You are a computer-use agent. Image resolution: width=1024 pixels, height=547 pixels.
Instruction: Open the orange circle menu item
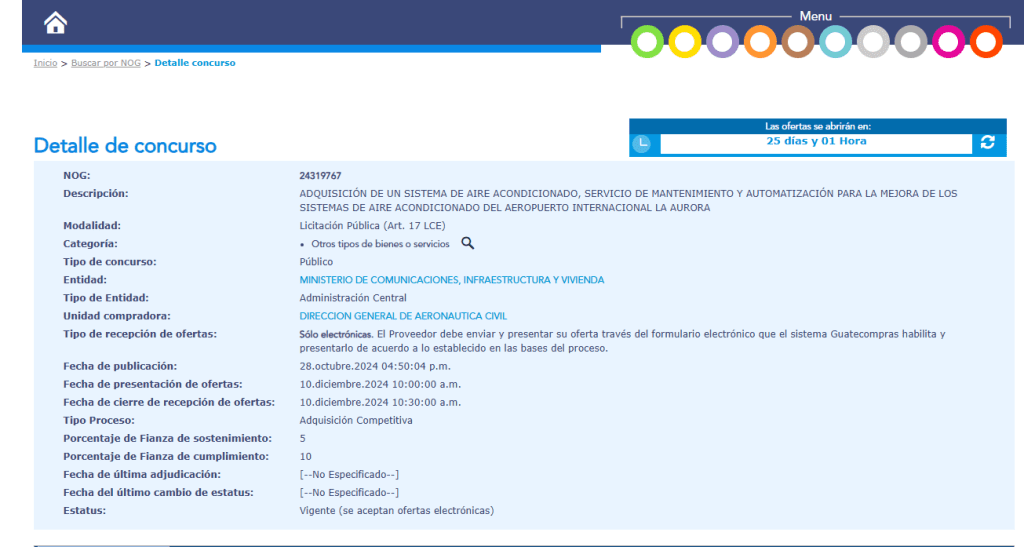[x=760, y=42]
